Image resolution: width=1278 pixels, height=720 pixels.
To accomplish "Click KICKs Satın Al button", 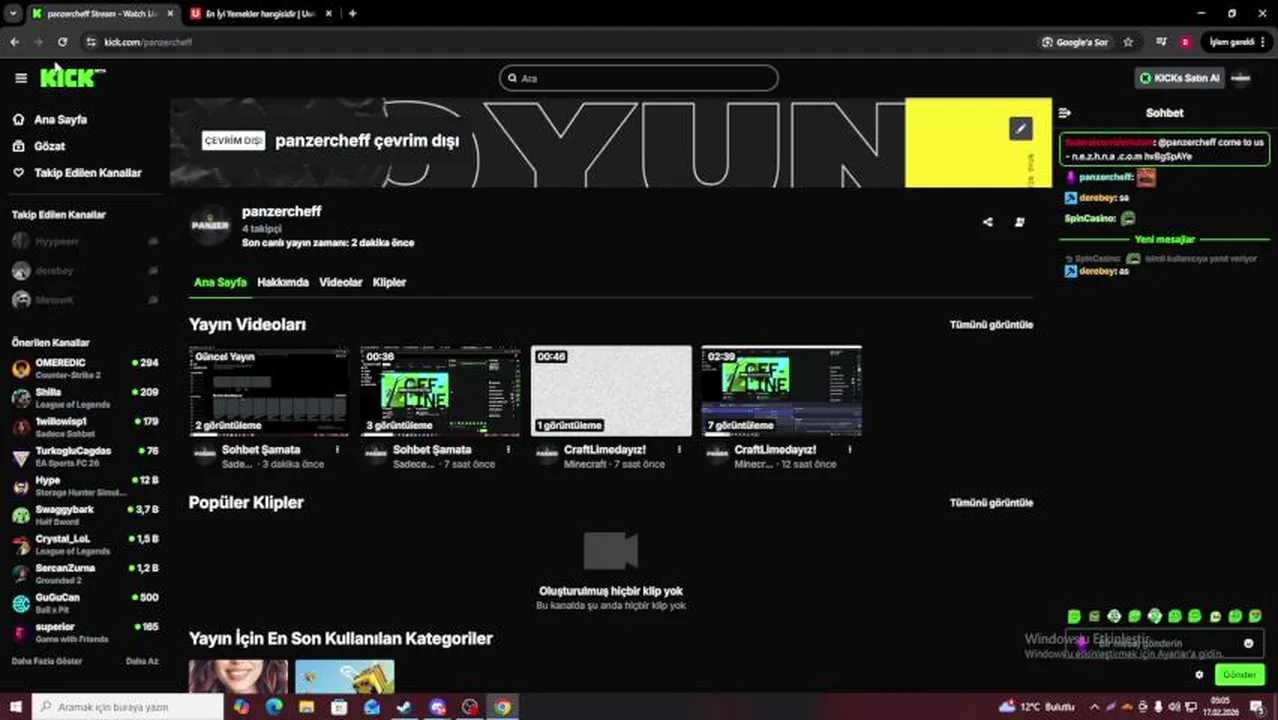I will 1179,78.
